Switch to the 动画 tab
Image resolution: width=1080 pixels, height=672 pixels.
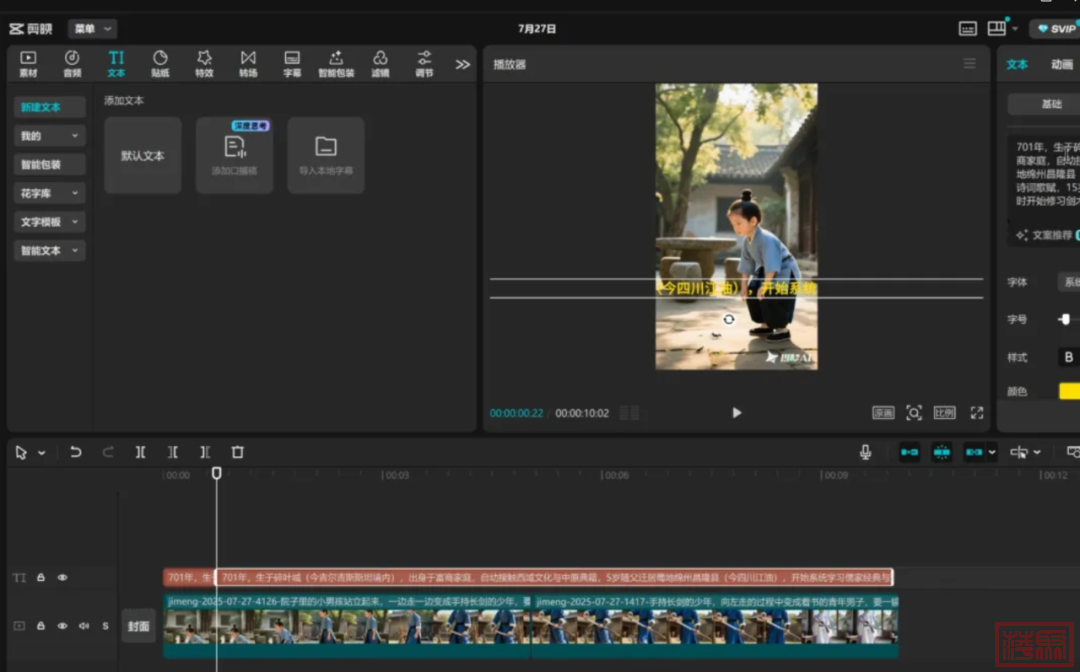click(1061, 64)
